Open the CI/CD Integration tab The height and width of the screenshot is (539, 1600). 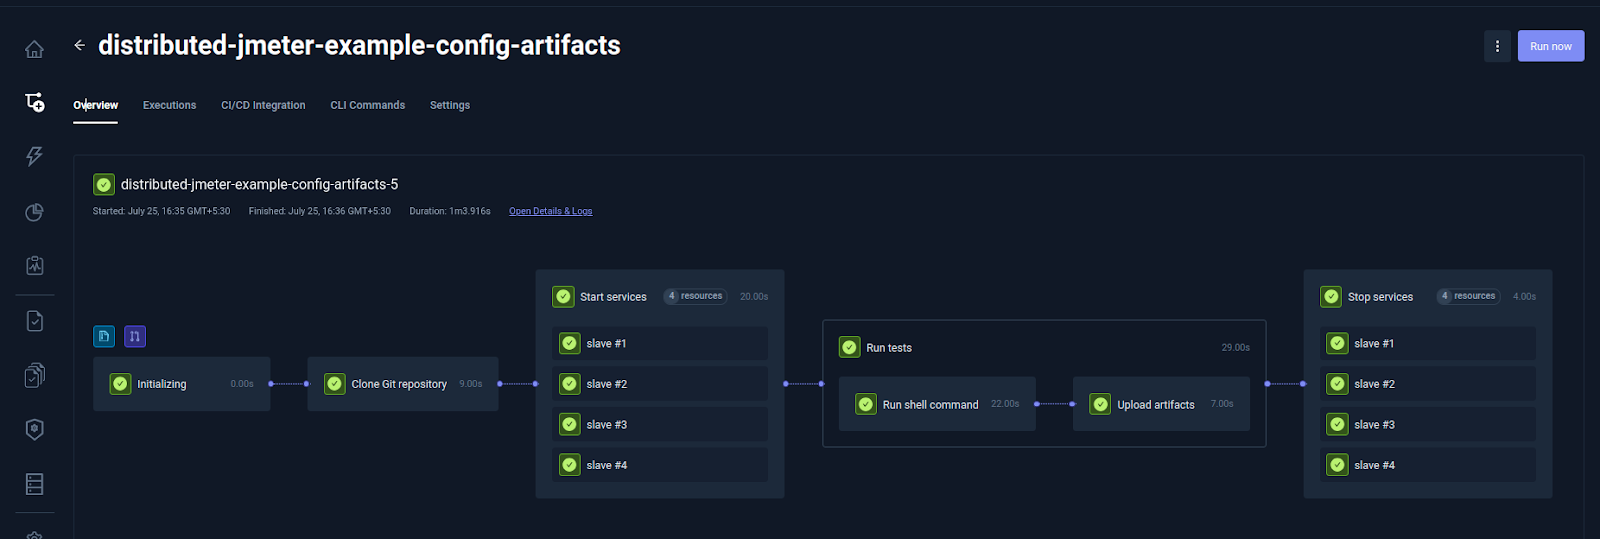point(263,105)
